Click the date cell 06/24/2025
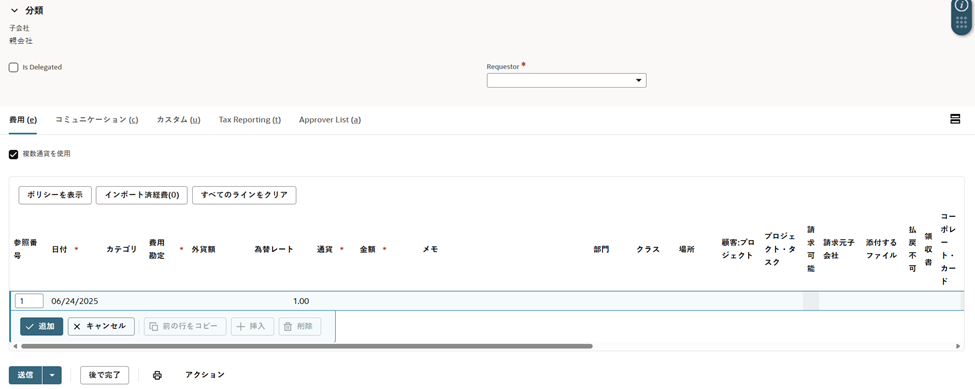975x389 pixels. (x=75, y=301)
